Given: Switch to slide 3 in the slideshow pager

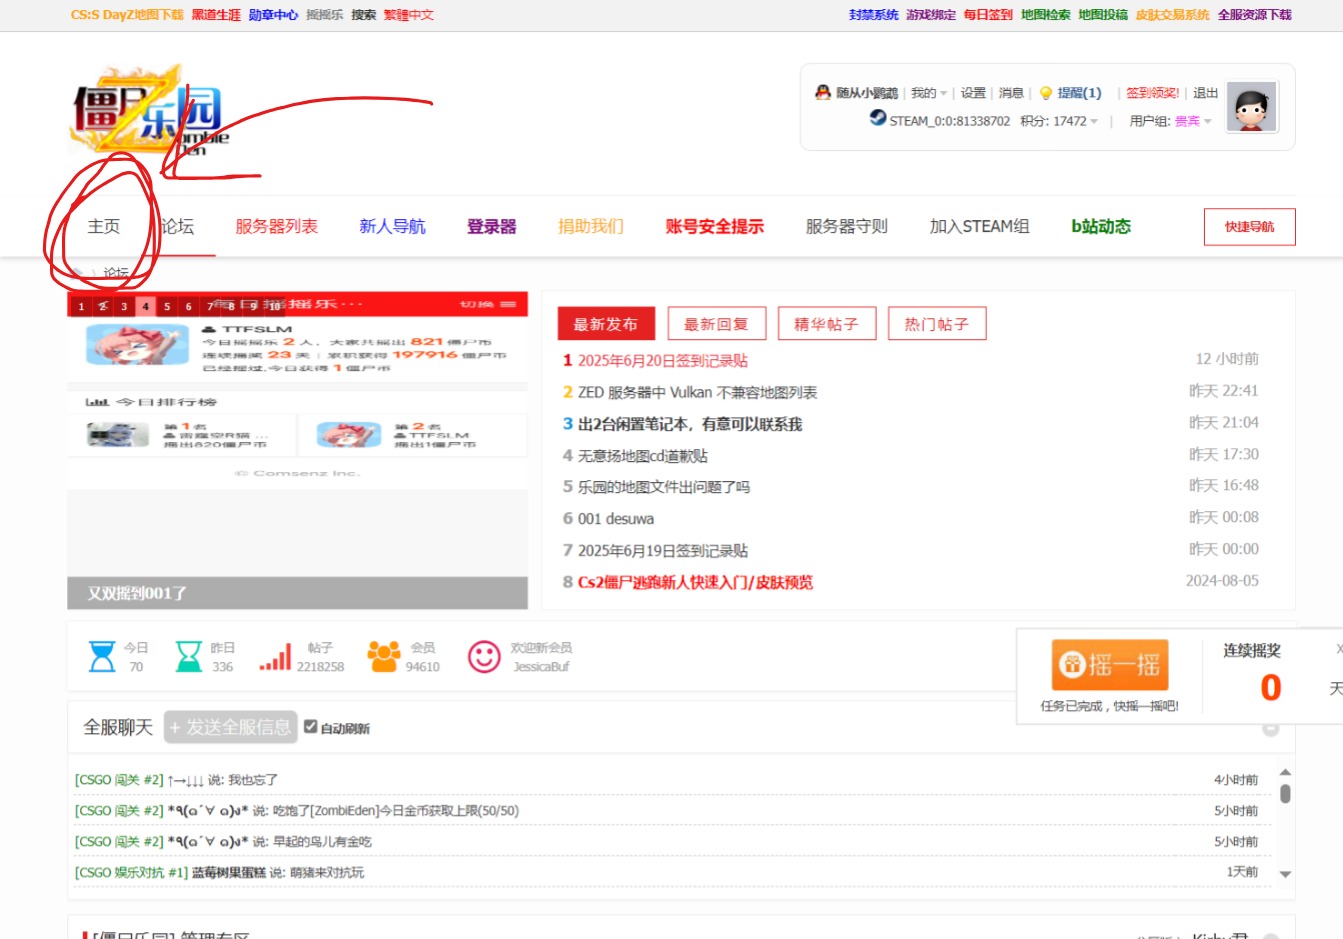Looking at the screenshot, I should pos(124,306).
